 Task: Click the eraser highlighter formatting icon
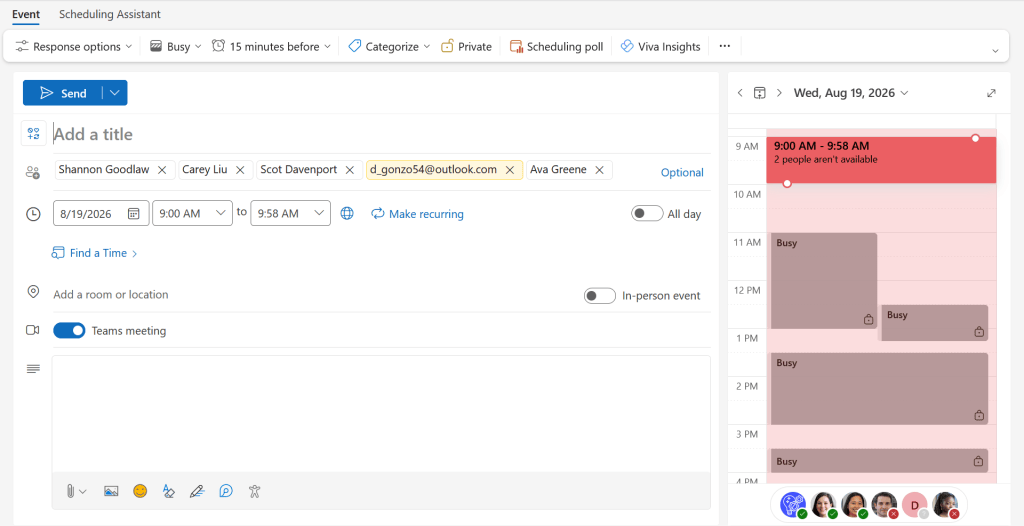point(168,491)
